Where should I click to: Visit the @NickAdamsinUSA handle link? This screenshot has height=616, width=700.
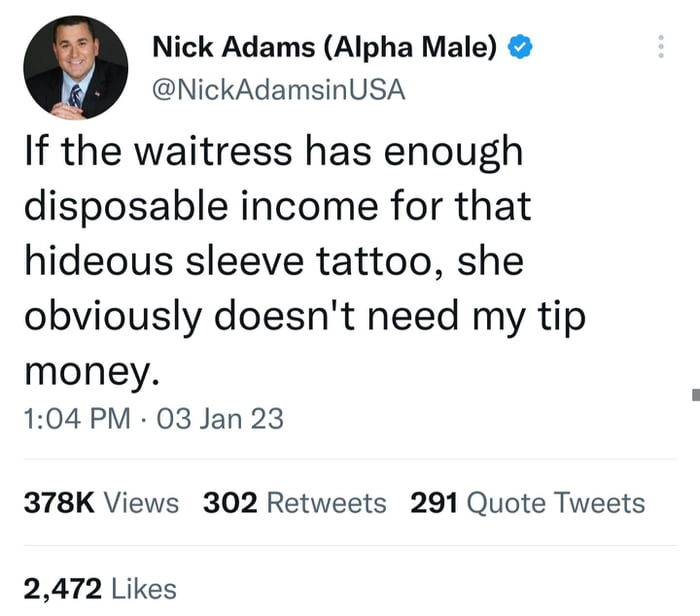pos(279,90)
